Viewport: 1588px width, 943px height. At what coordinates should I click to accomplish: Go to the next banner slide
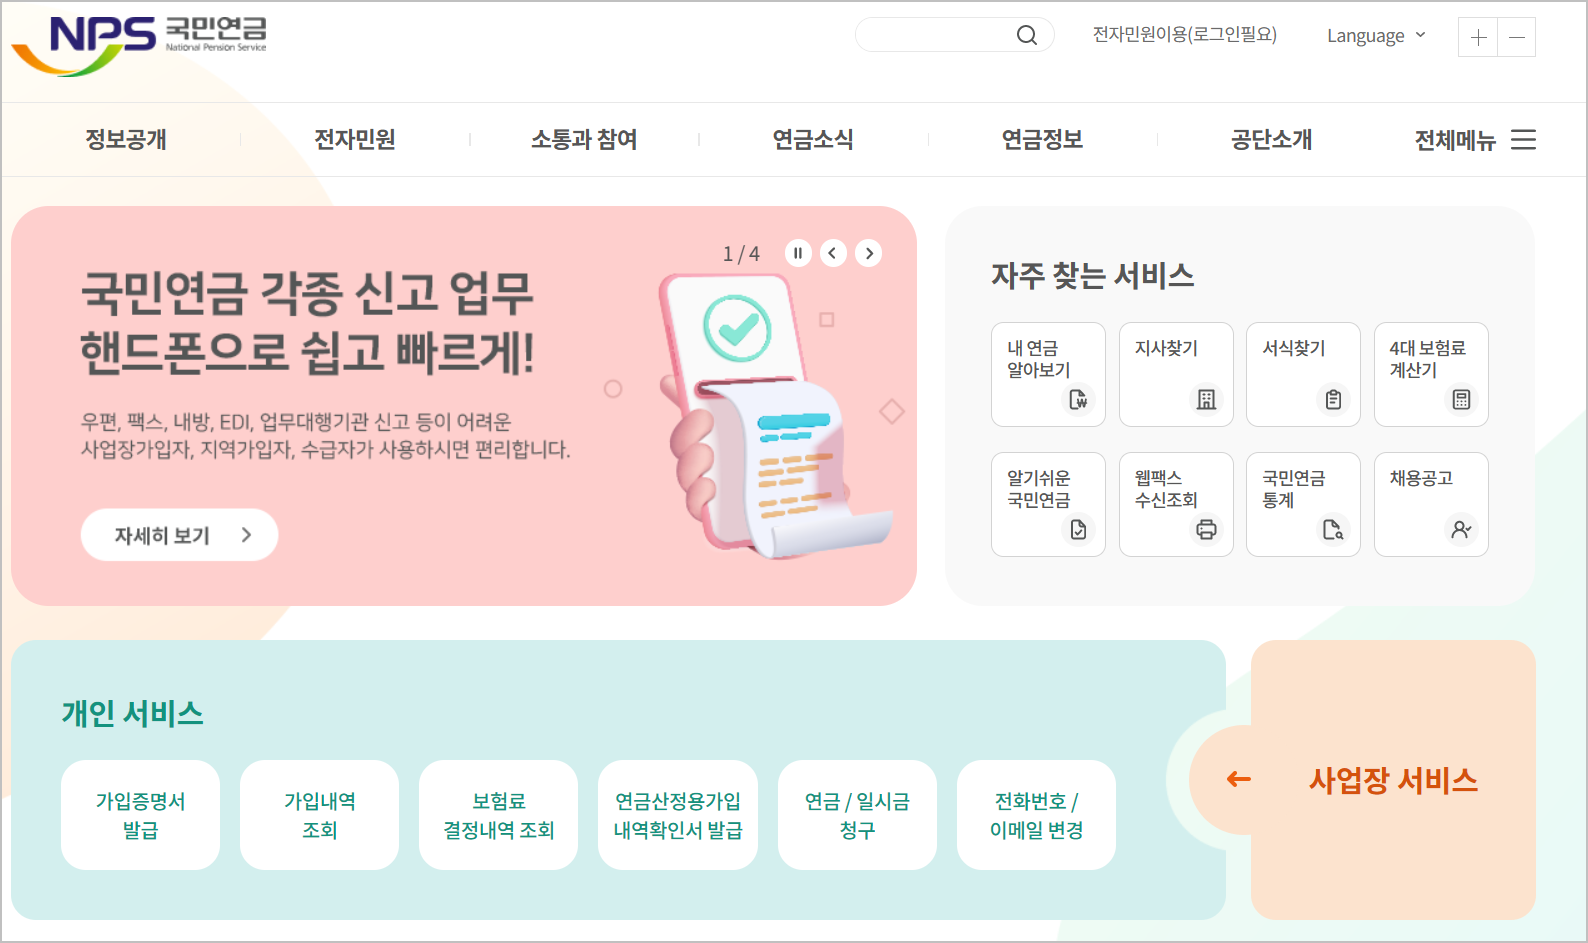[869, 253]
